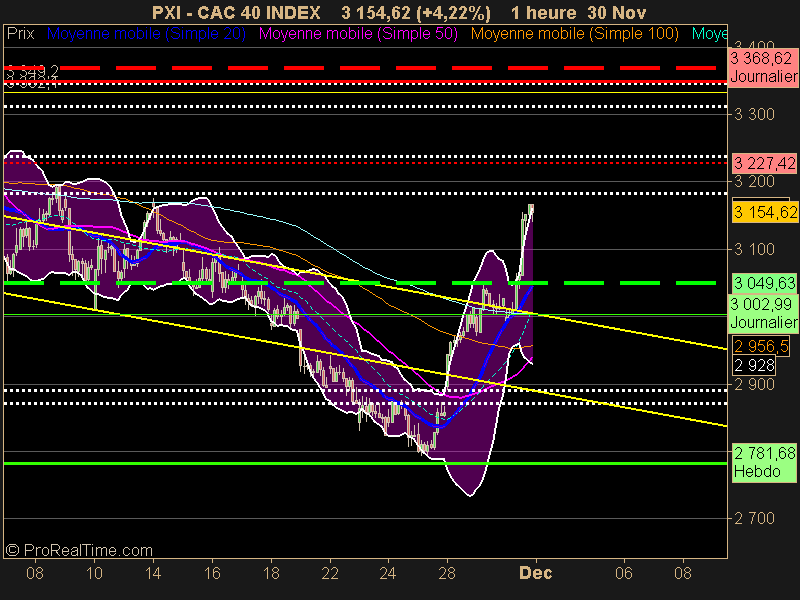Select the date '30 Nov' in title

616,12
